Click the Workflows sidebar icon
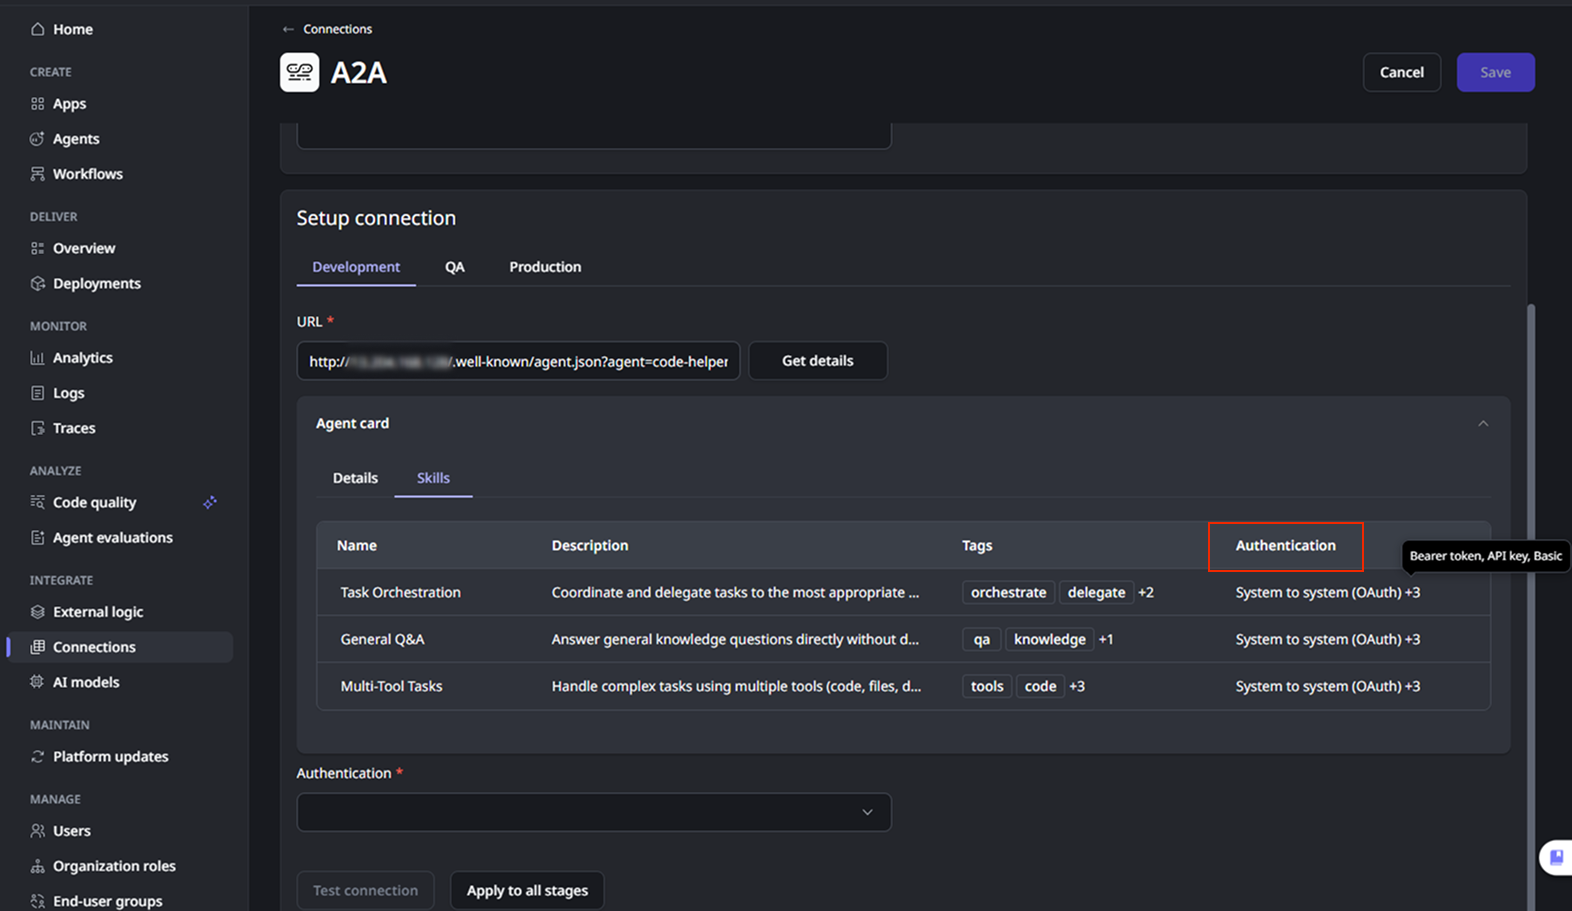Viewport: 1572px width, 911px height. 38,174
